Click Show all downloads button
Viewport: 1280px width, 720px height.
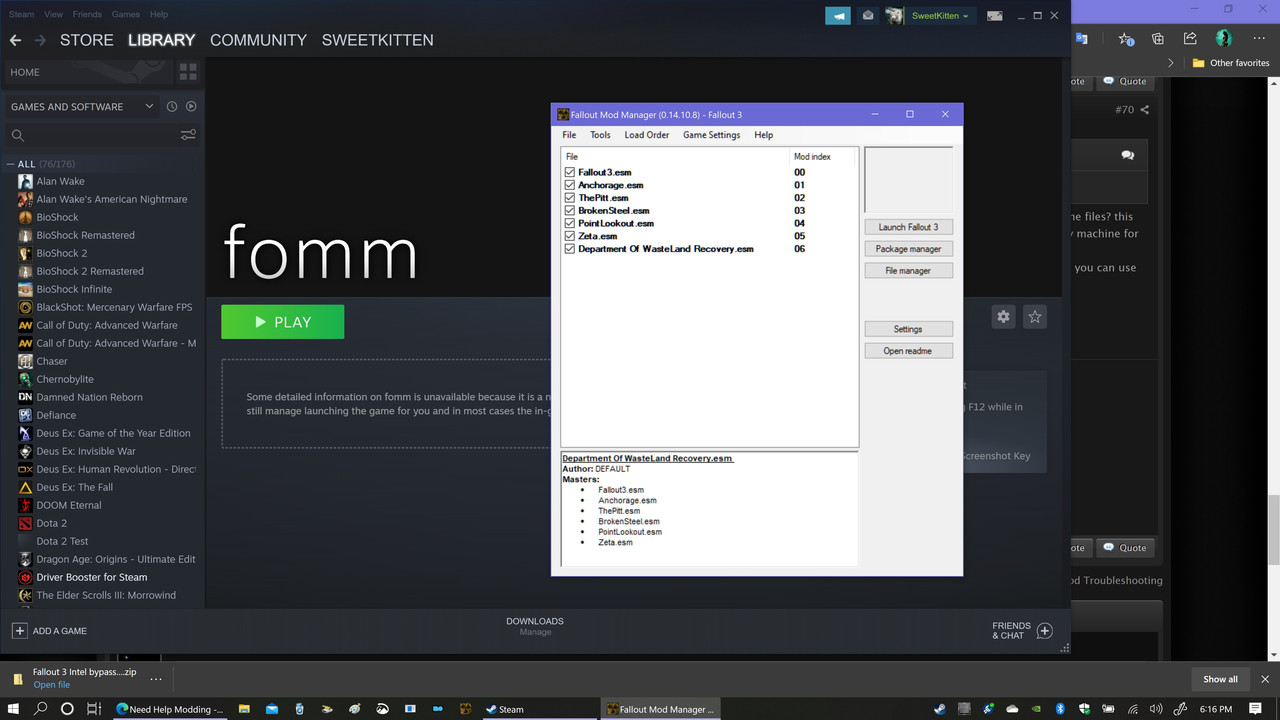(x=1220, y=679)
